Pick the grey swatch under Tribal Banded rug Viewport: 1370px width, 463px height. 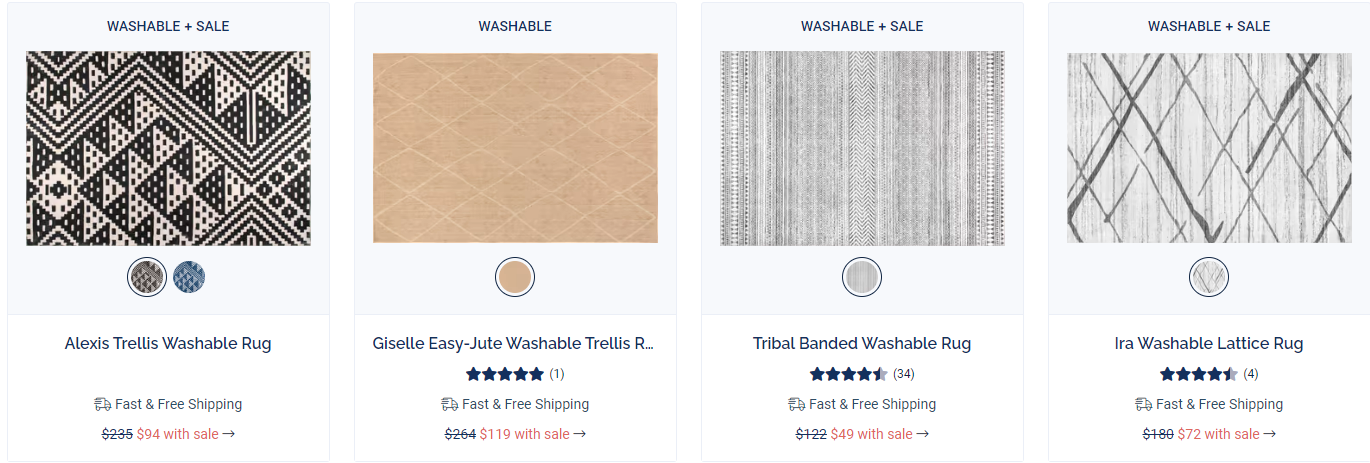coord(862,277)
